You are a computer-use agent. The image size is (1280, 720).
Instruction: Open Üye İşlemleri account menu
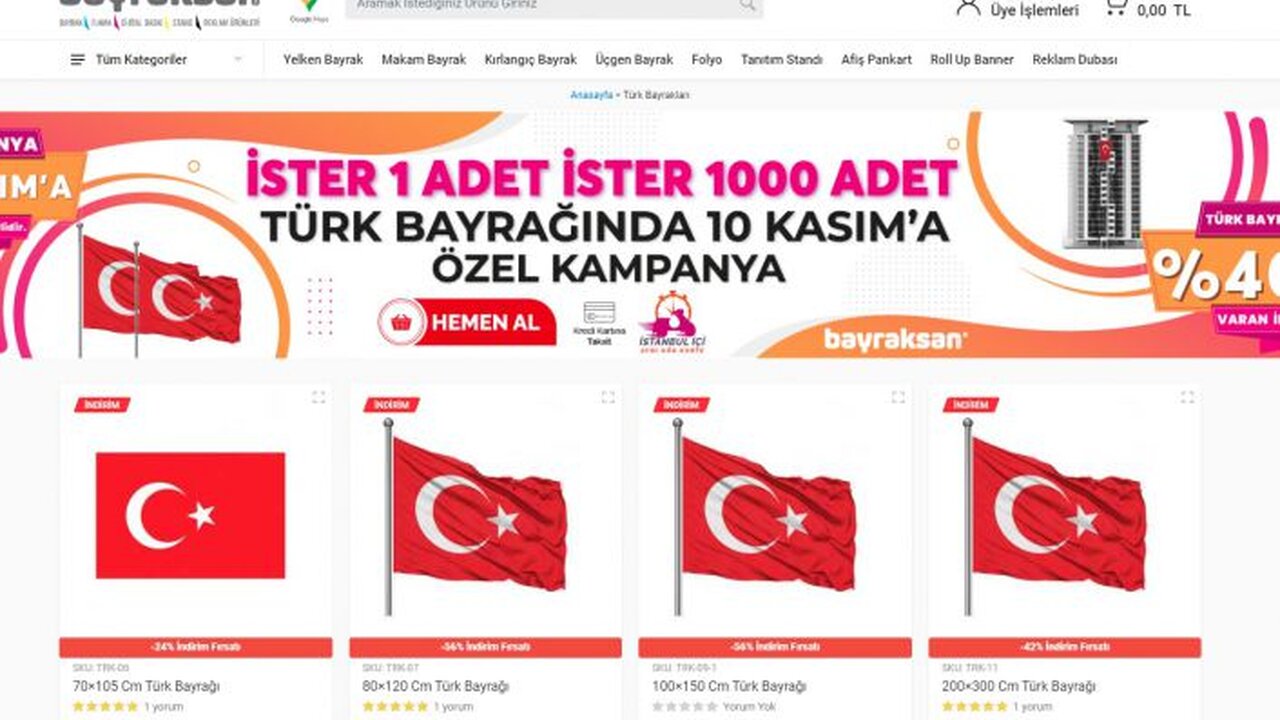[x=1034, y=11]
